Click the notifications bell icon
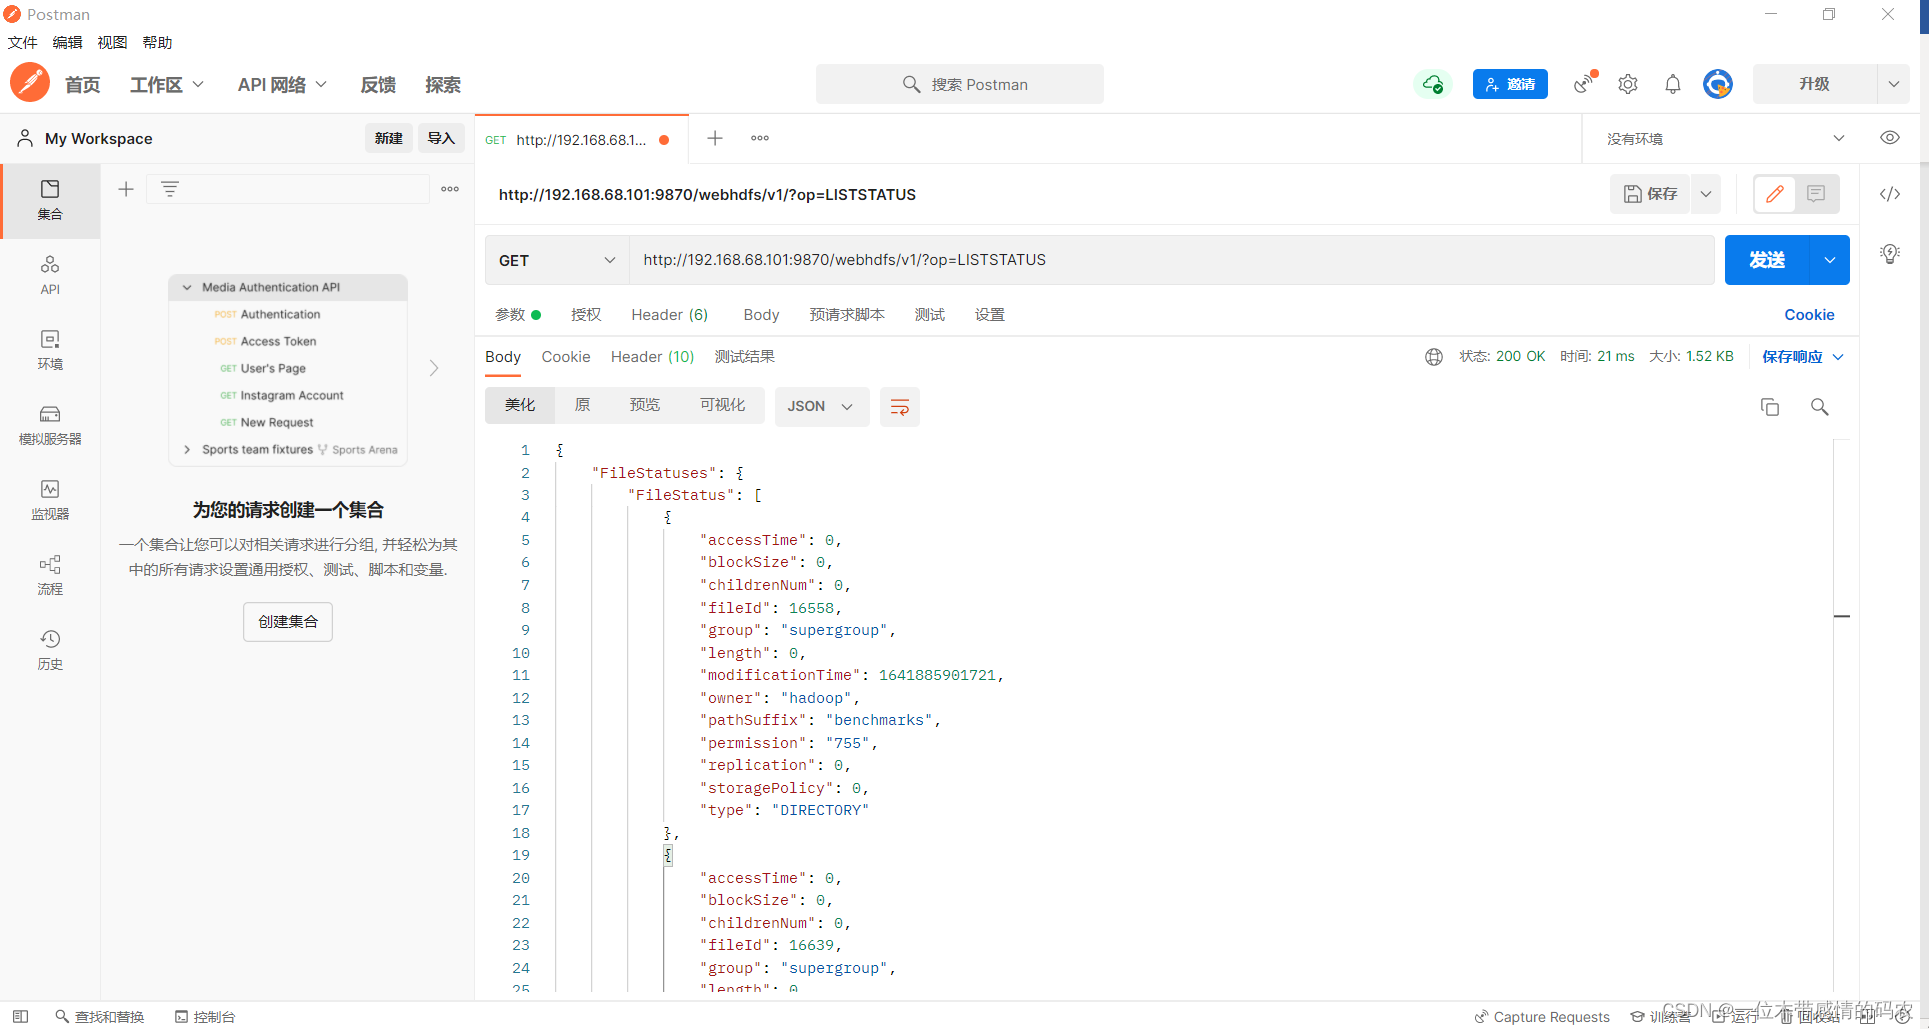The image size is (1929, 1029). [1672, 85]
